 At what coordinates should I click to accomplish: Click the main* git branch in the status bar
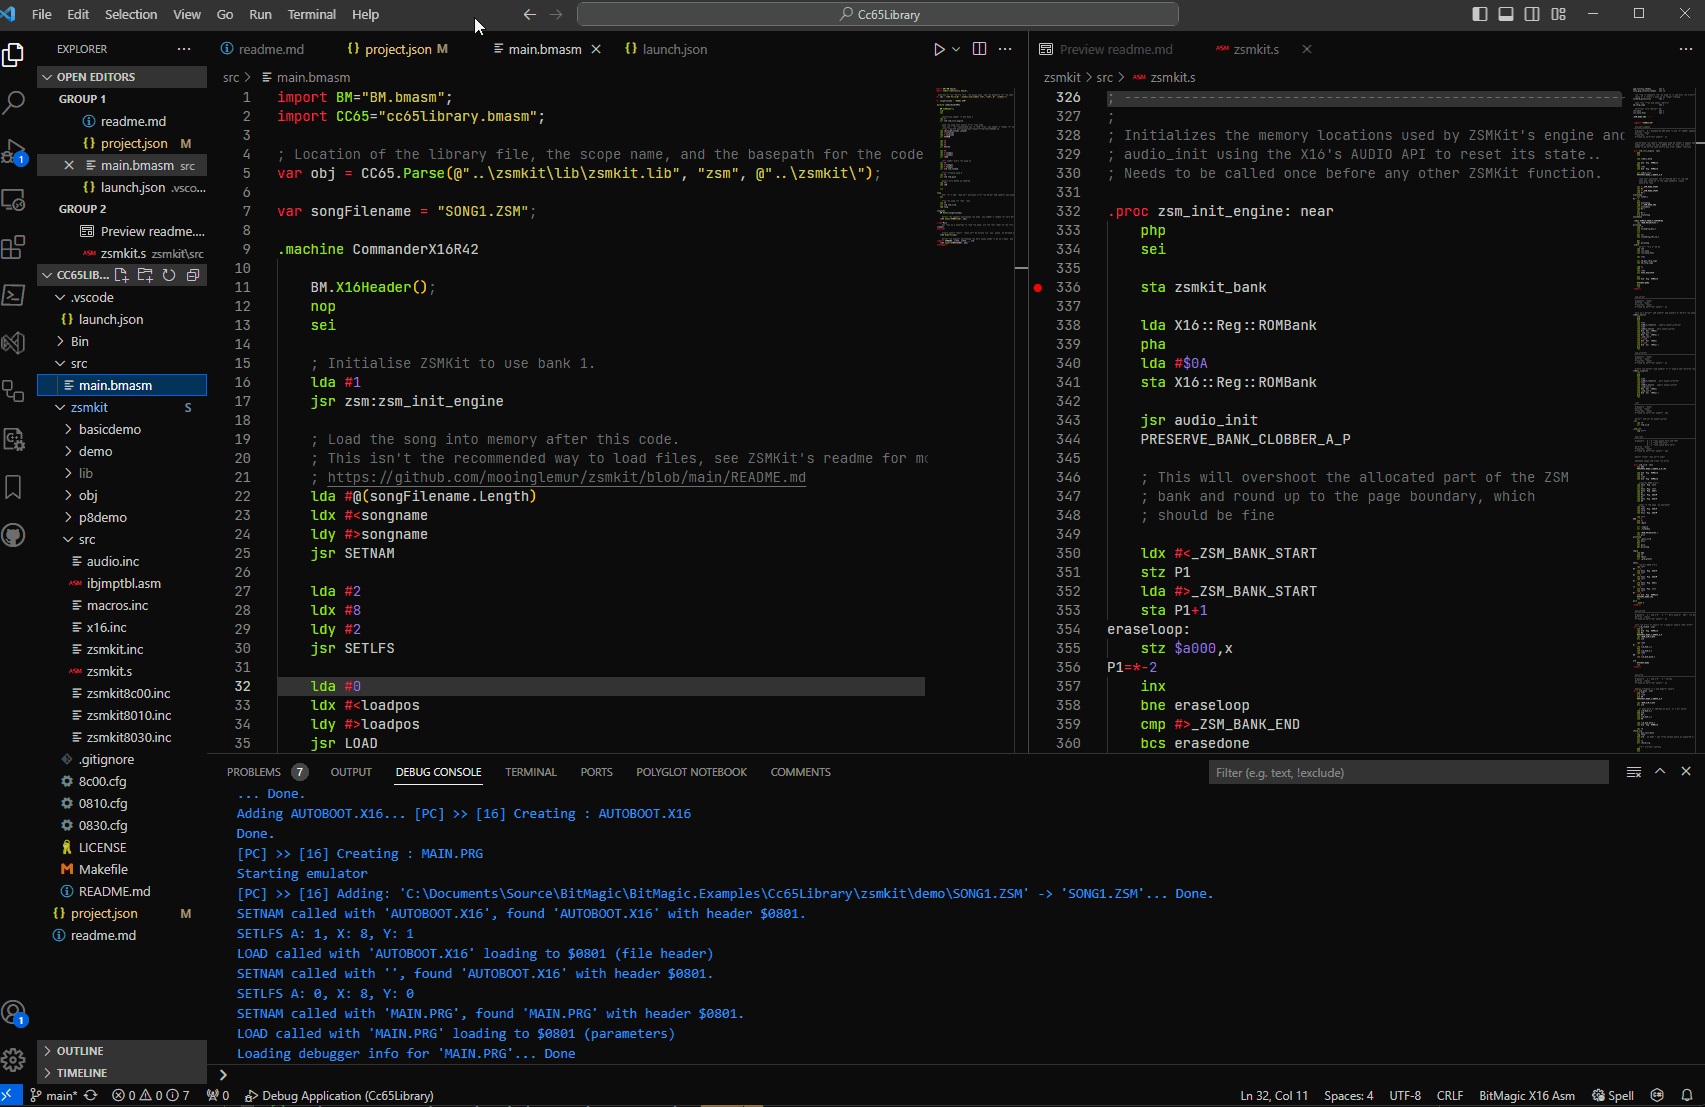pyautogui.click(x=54, y=1095)
